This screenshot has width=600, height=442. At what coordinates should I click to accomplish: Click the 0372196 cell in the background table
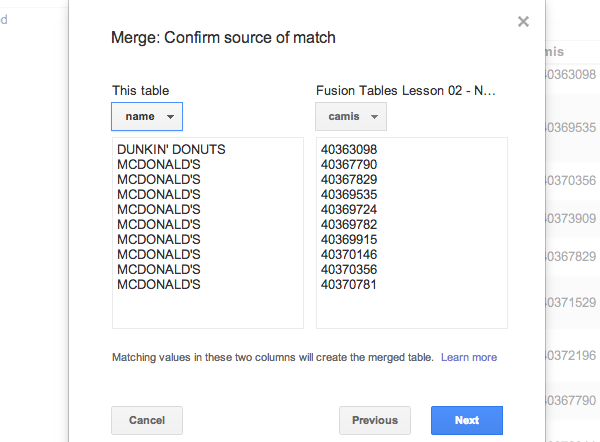coord(571,355)
